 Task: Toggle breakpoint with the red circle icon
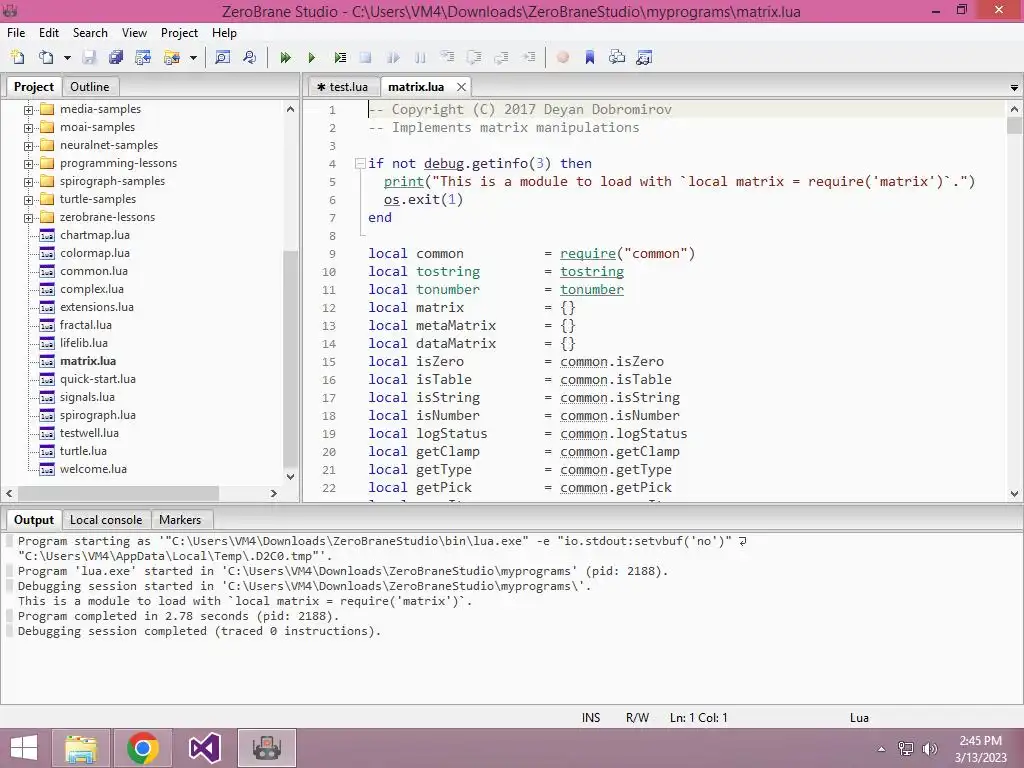pyautogui.click(x=563, y=57)
